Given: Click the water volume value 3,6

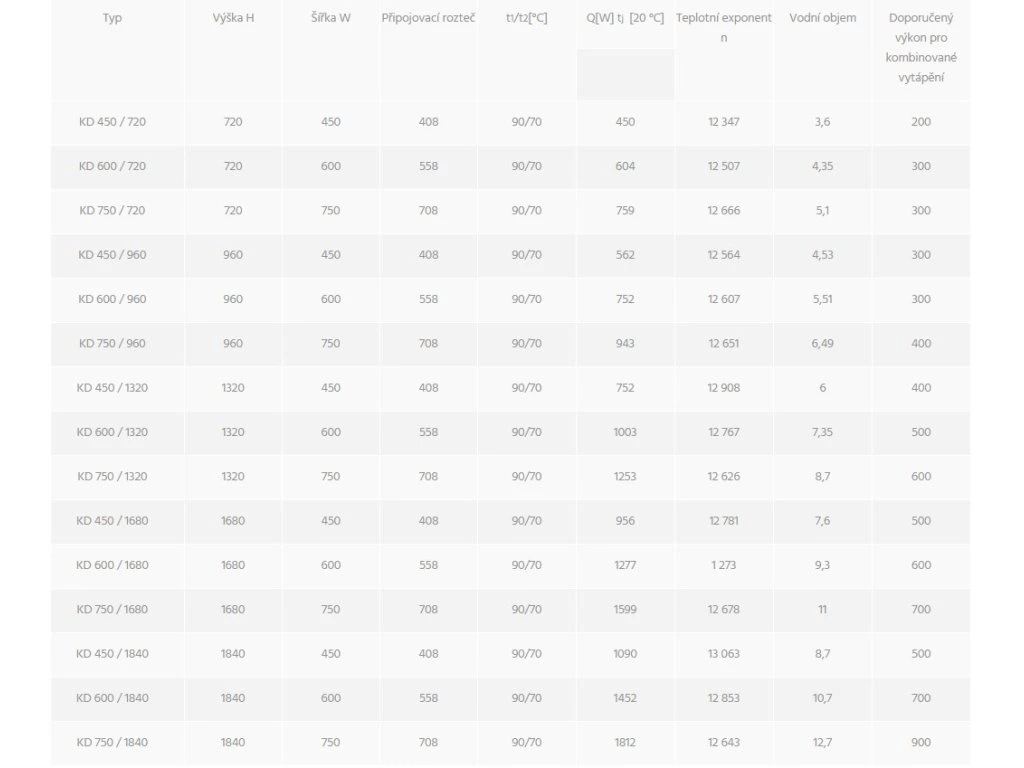Looking at the screenshot, I should click(822, 122).
